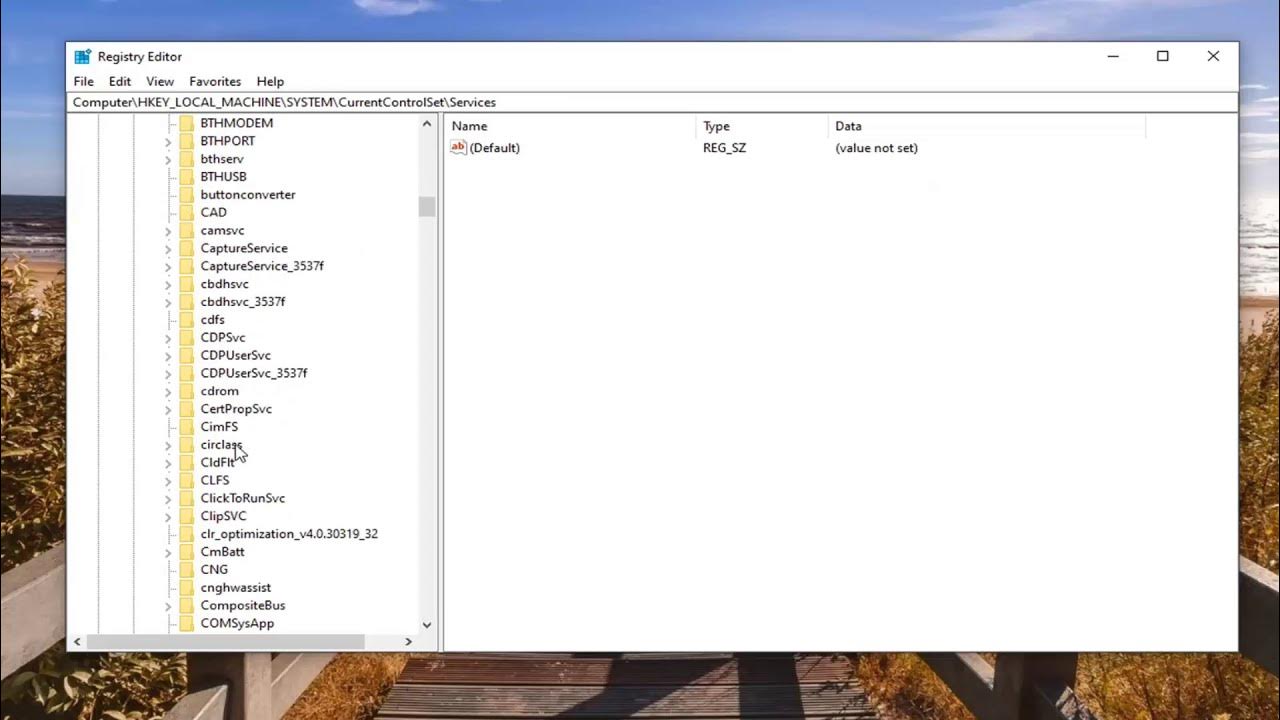Click the clr_optimization_v4.0.30319_32 folder icon
Image resolution: width=1280 pixels, height=720 pixels.
186,534
